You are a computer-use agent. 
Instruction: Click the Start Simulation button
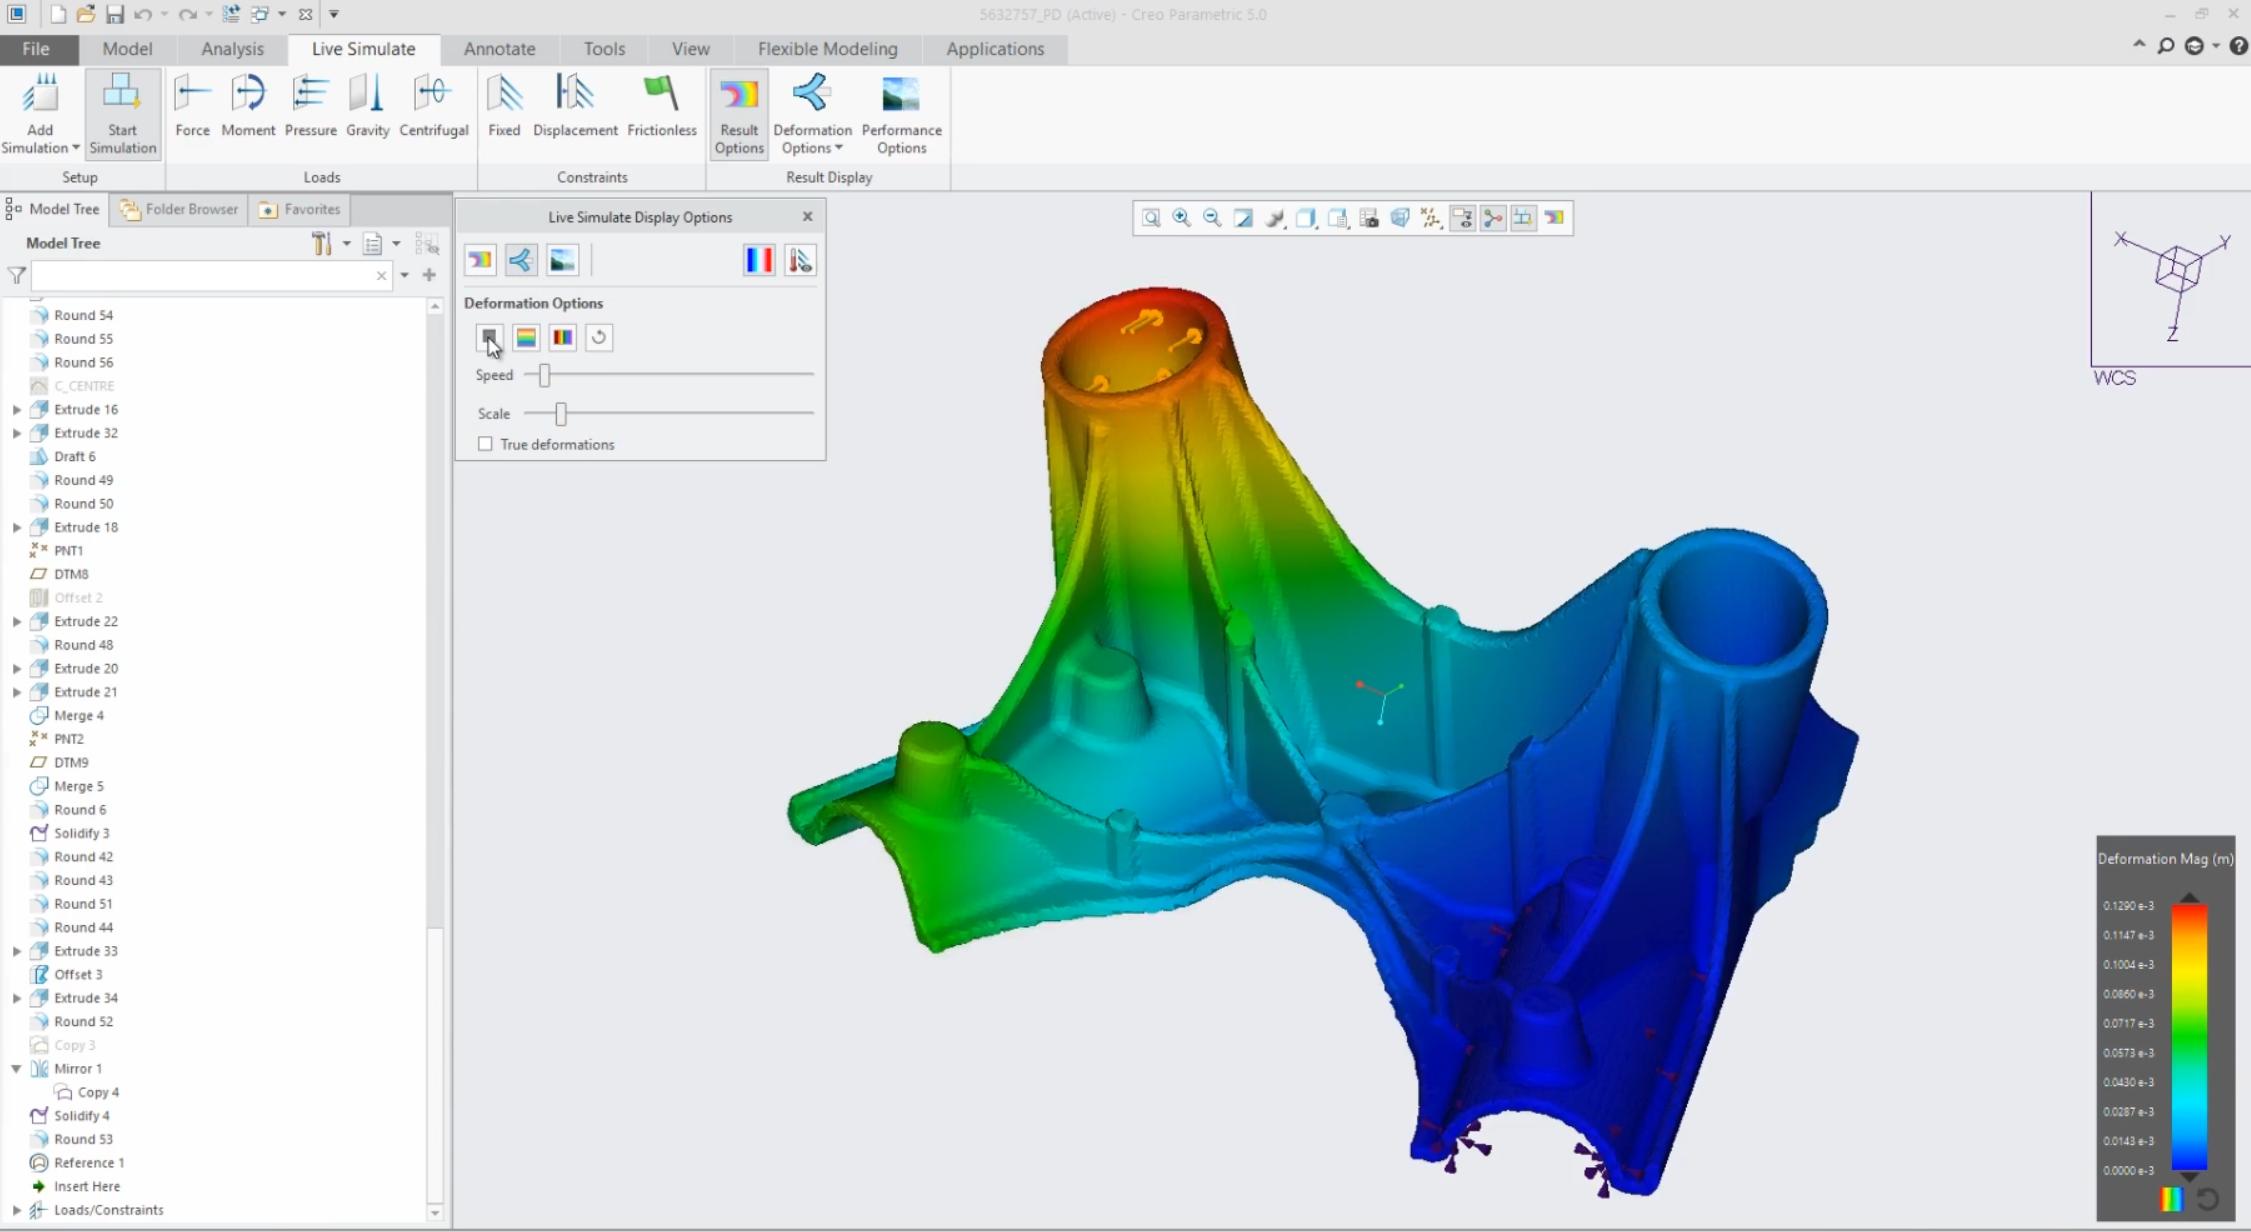[x=122, y=113]
